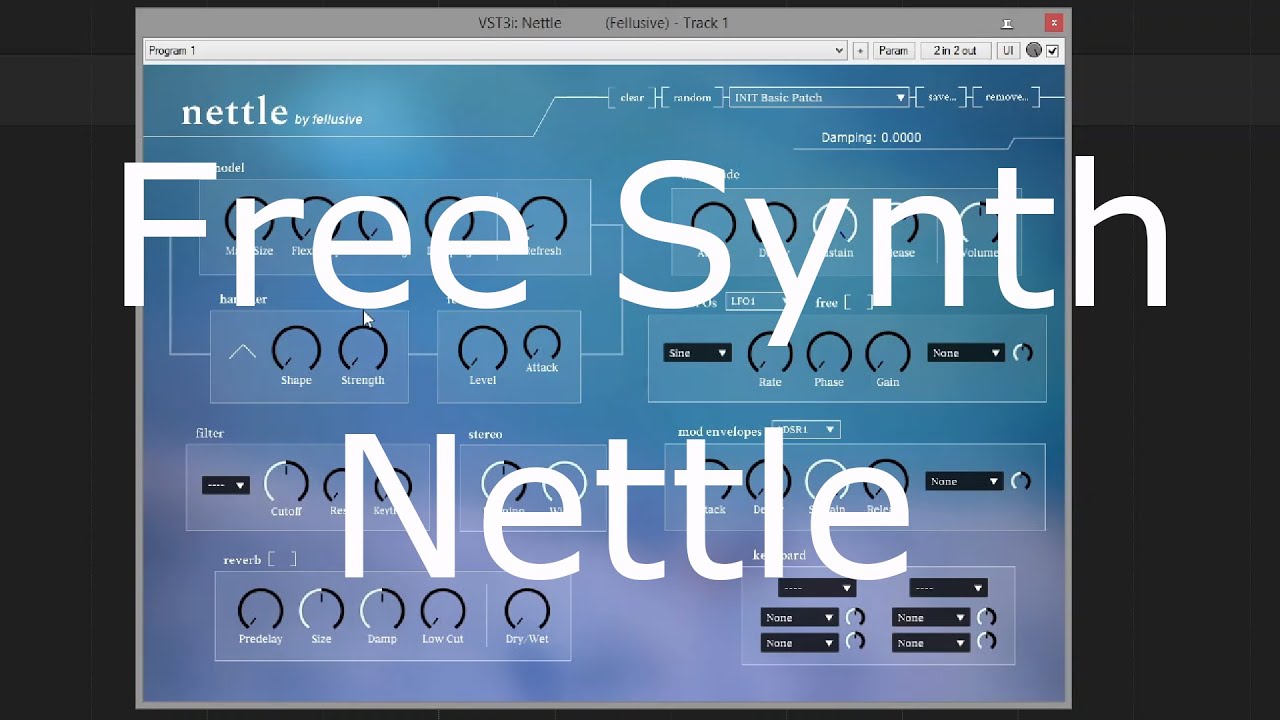Click the plus button next to program dropdown
The height and width of the screenshot is (720, 1280).
[860, 50]
